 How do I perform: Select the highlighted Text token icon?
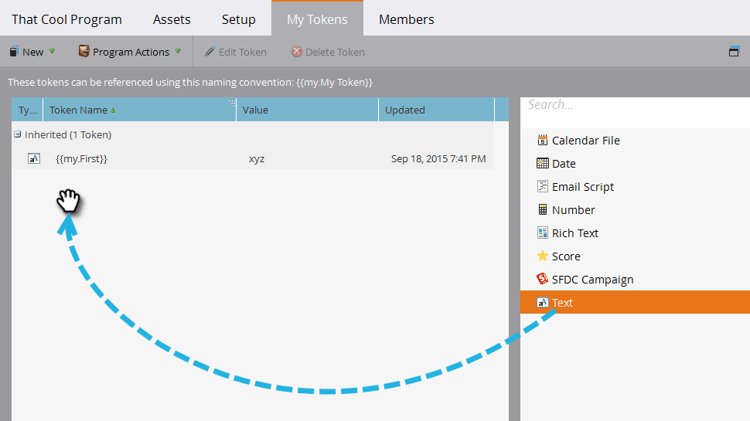[542, 302]
